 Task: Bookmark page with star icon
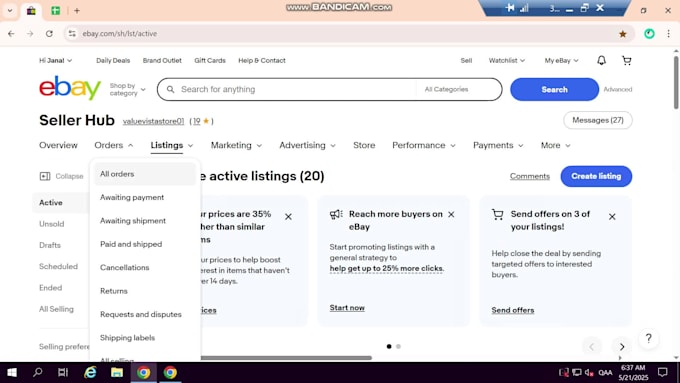623,34
